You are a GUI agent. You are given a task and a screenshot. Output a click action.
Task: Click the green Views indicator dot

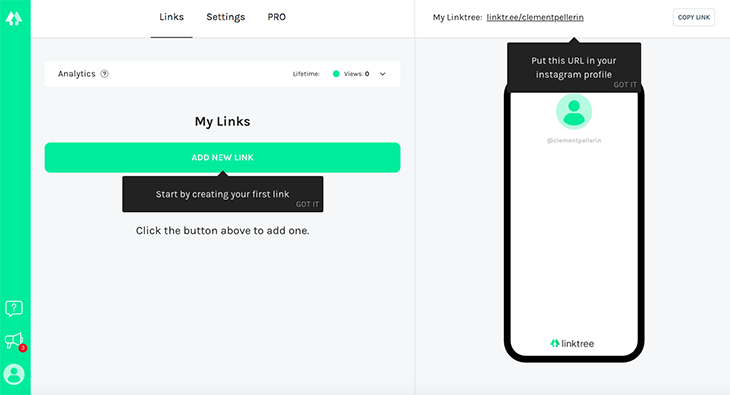tap(336, 74)
